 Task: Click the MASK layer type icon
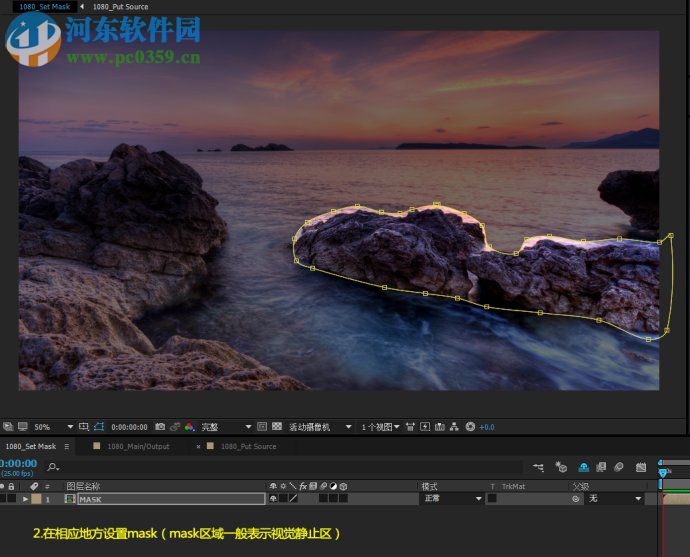tap(70, 498)
